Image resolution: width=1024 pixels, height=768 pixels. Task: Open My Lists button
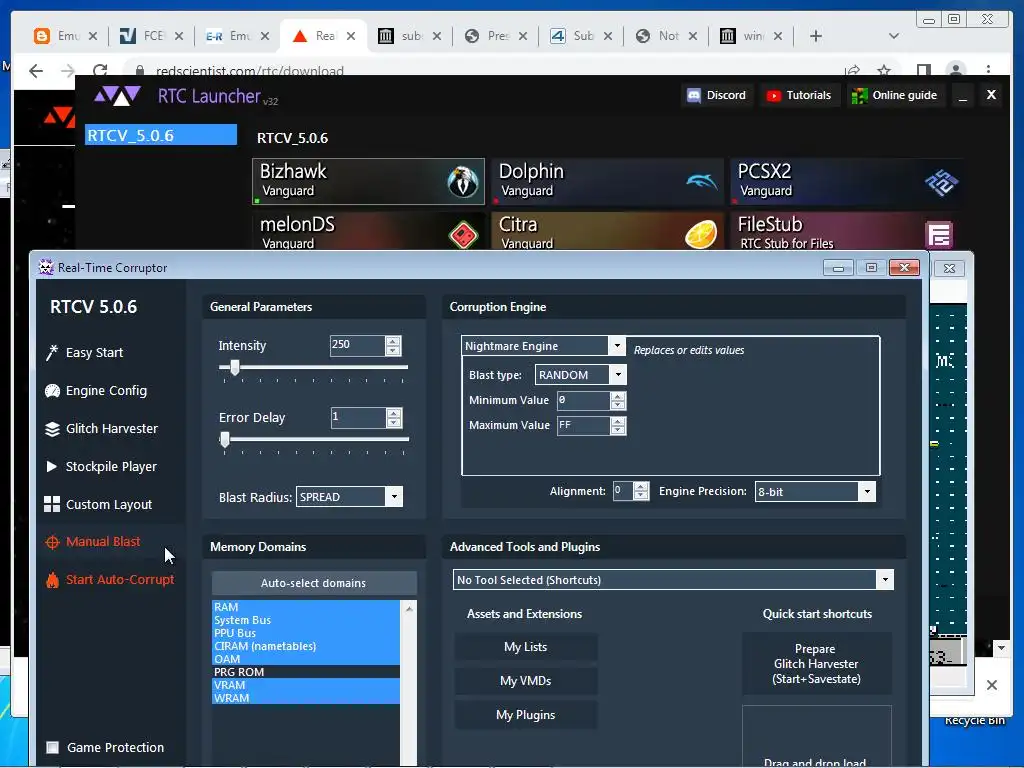tap(526, 647)
